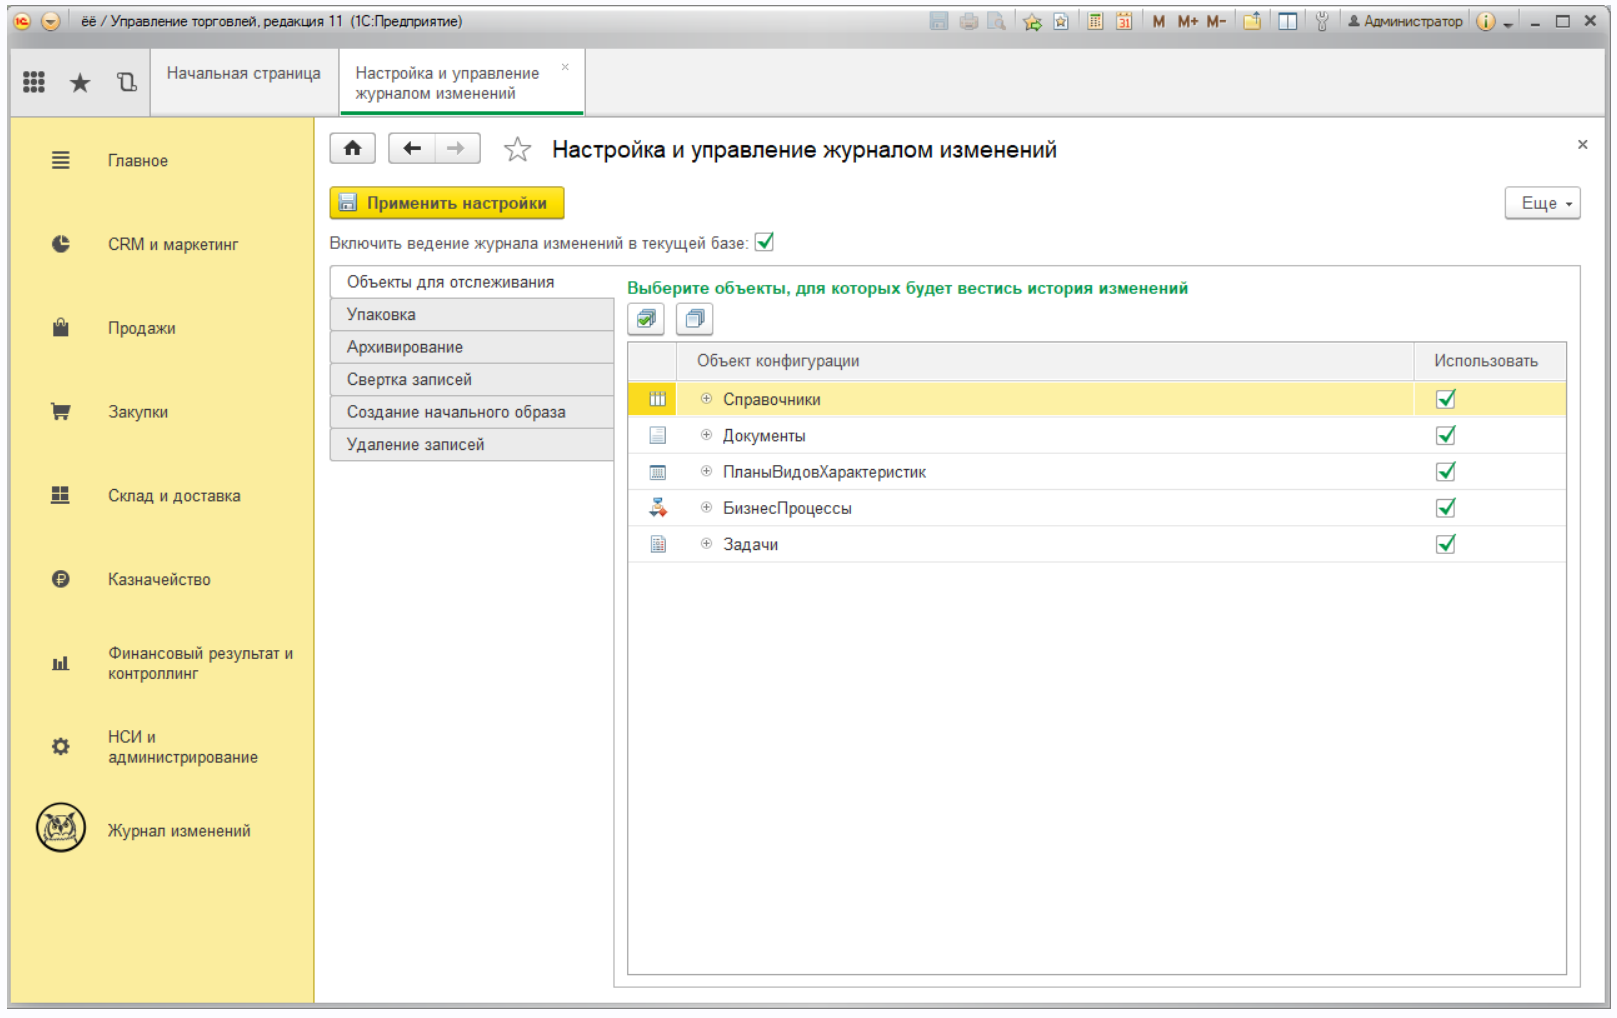1617x1018 pixels.
Task: Expand the Справочники tree node
Action: point(706,399)
